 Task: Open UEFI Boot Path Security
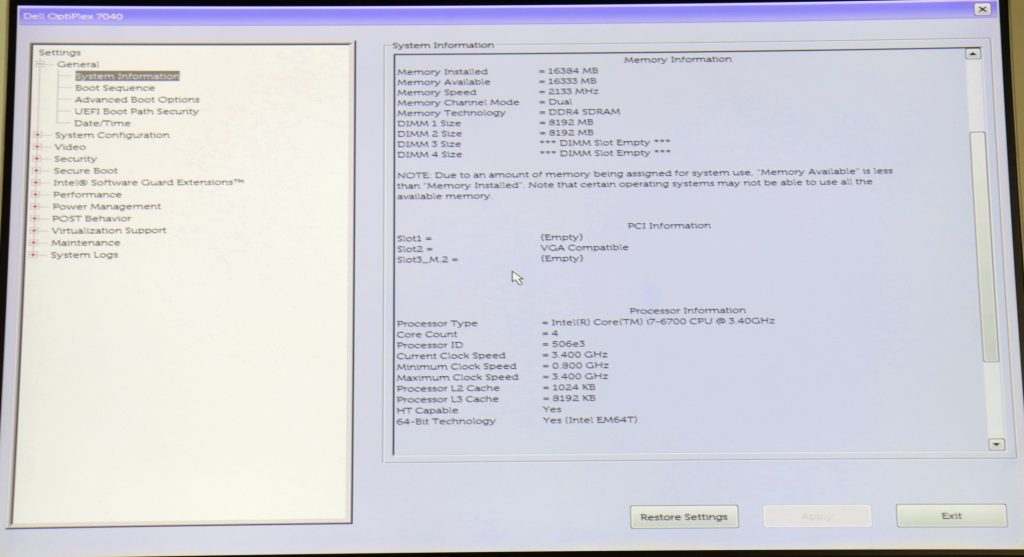point(136,112)
